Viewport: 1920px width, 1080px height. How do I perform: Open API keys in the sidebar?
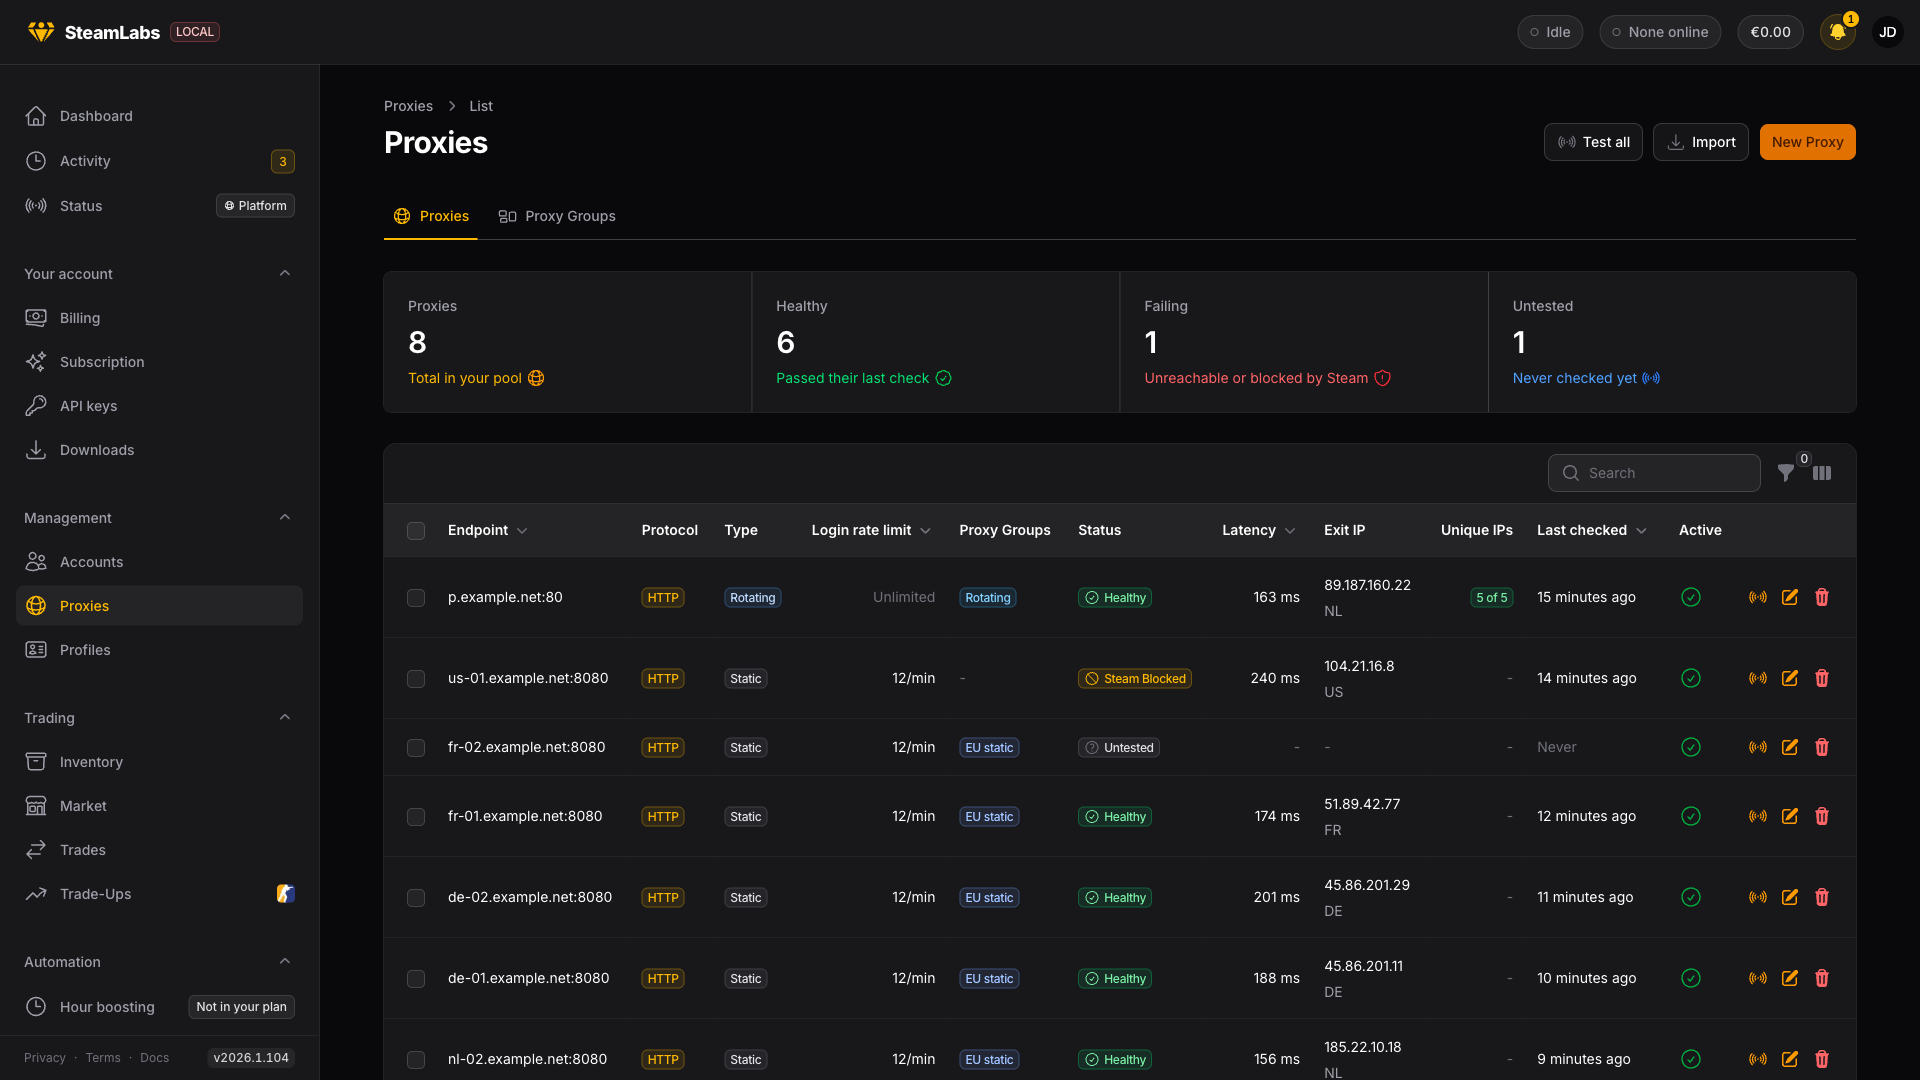coord(159,406)
